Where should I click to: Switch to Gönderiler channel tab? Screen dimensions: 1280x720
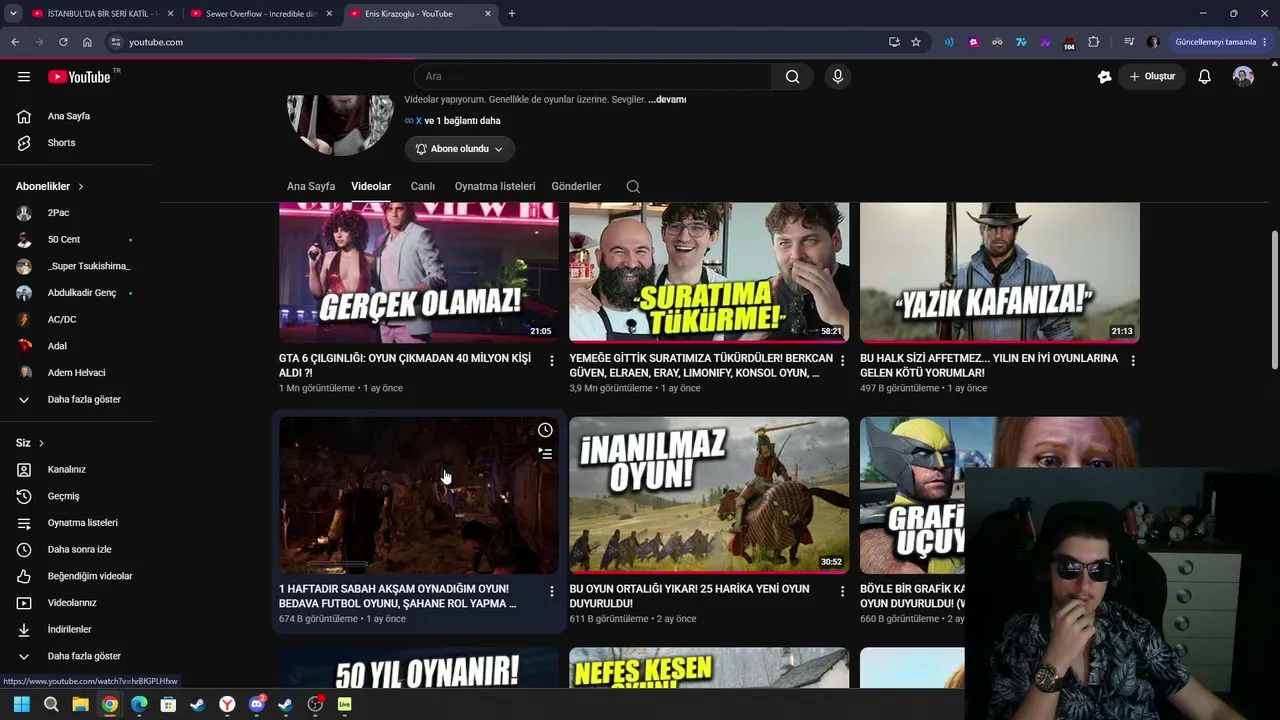tap(576, 187)
